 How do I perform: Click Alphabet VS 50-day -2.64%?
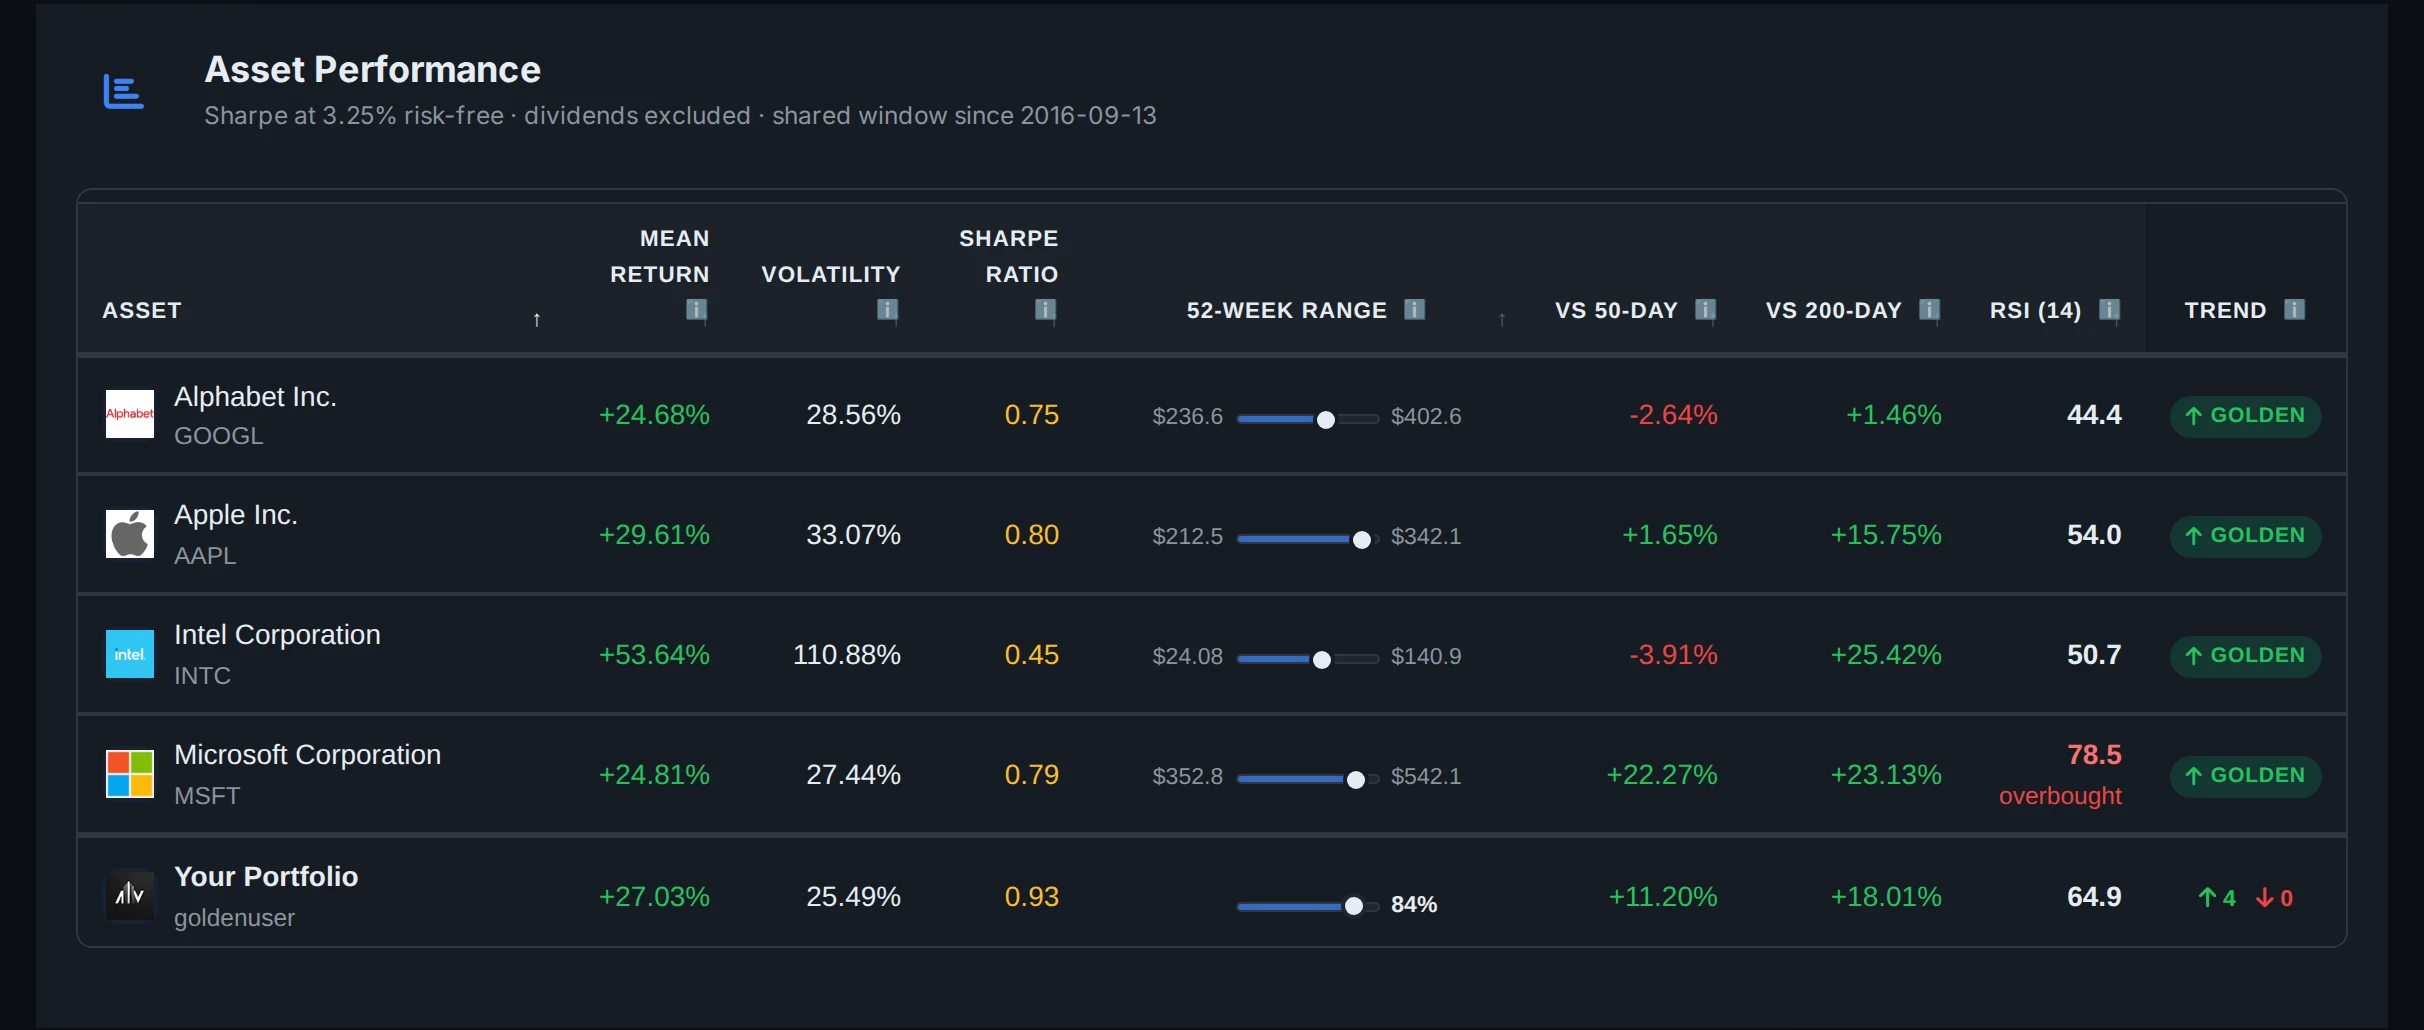pos(1673,415)
